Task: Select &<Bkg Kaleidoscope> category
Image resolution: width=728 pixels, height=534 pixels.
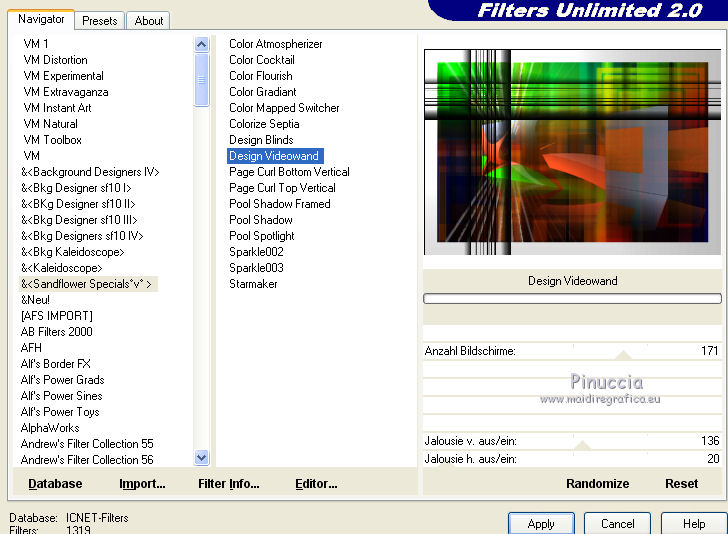Action: coord(72,252)
